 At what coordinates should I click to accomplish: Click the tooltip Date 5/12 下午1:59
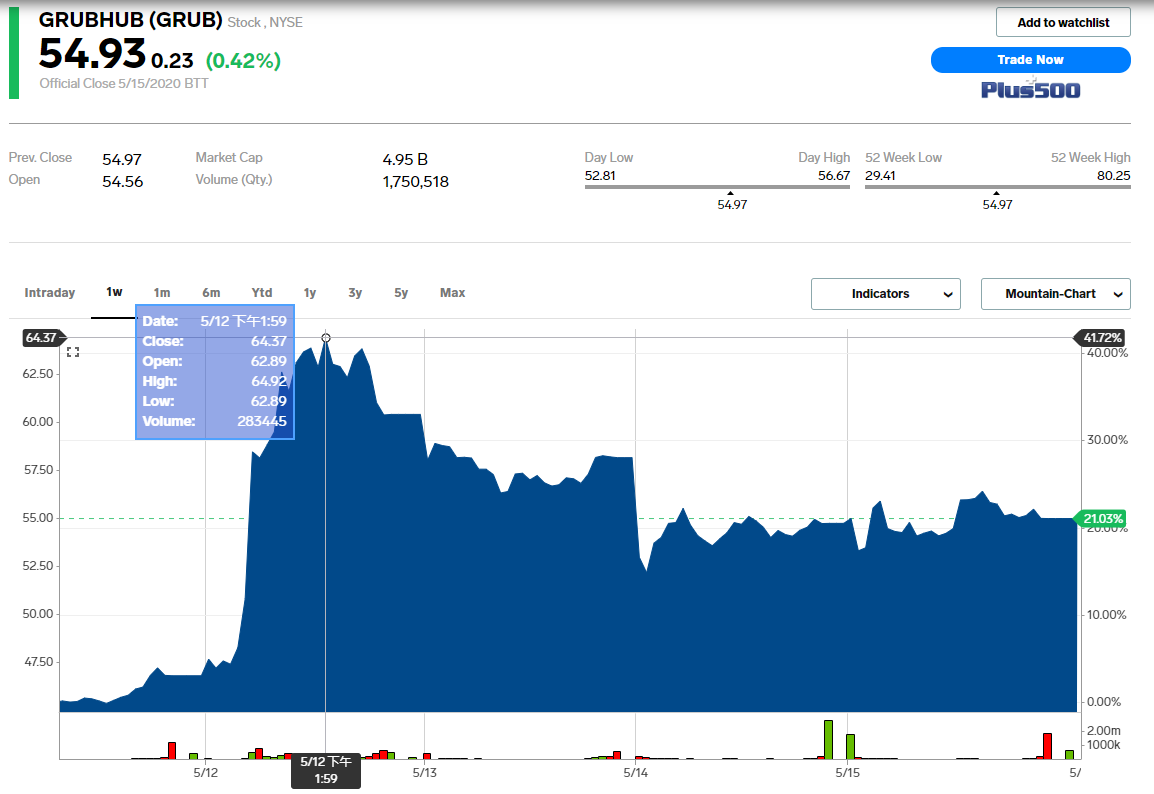coord(244,322)
